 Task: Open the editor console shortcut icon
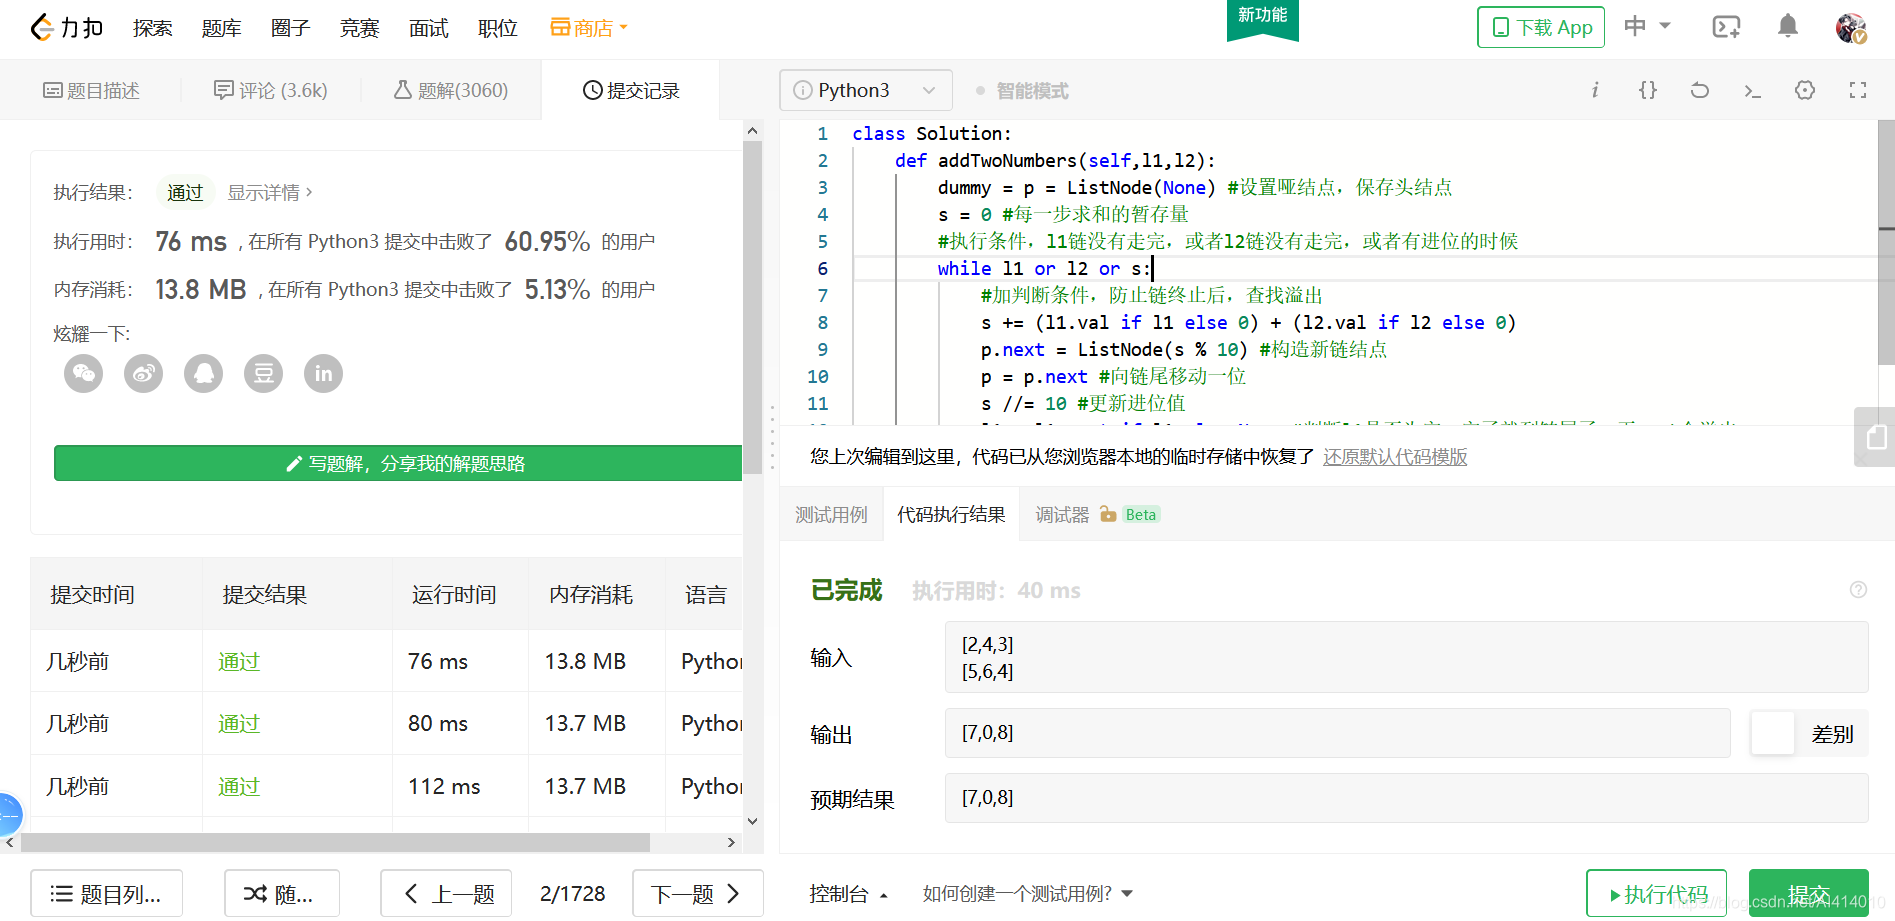click(1752, 90)
